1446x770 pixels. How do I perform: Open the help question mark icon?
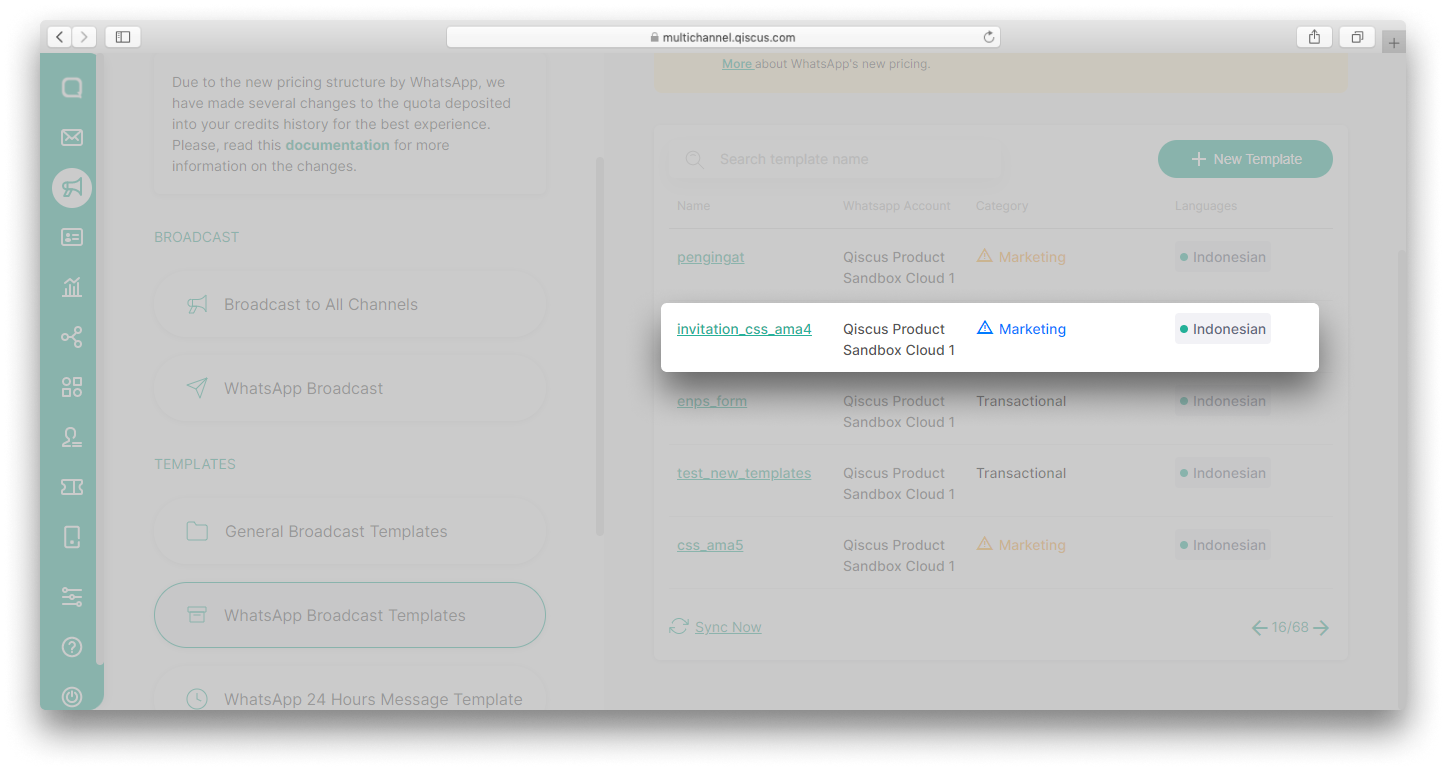72,647
